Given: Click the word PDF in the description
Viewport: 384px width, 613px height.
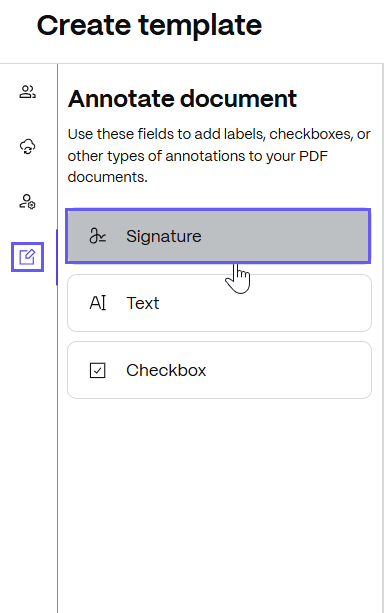Looking at the screenshot, I should coord(314,156).
